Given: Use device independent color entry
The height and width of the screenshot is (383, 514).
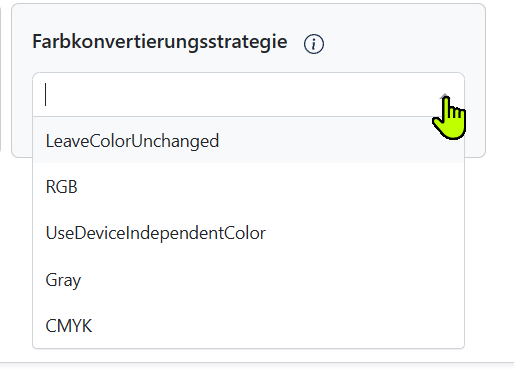Looking at the screenshot, I should pyautogui.click(x=248, y=233).
